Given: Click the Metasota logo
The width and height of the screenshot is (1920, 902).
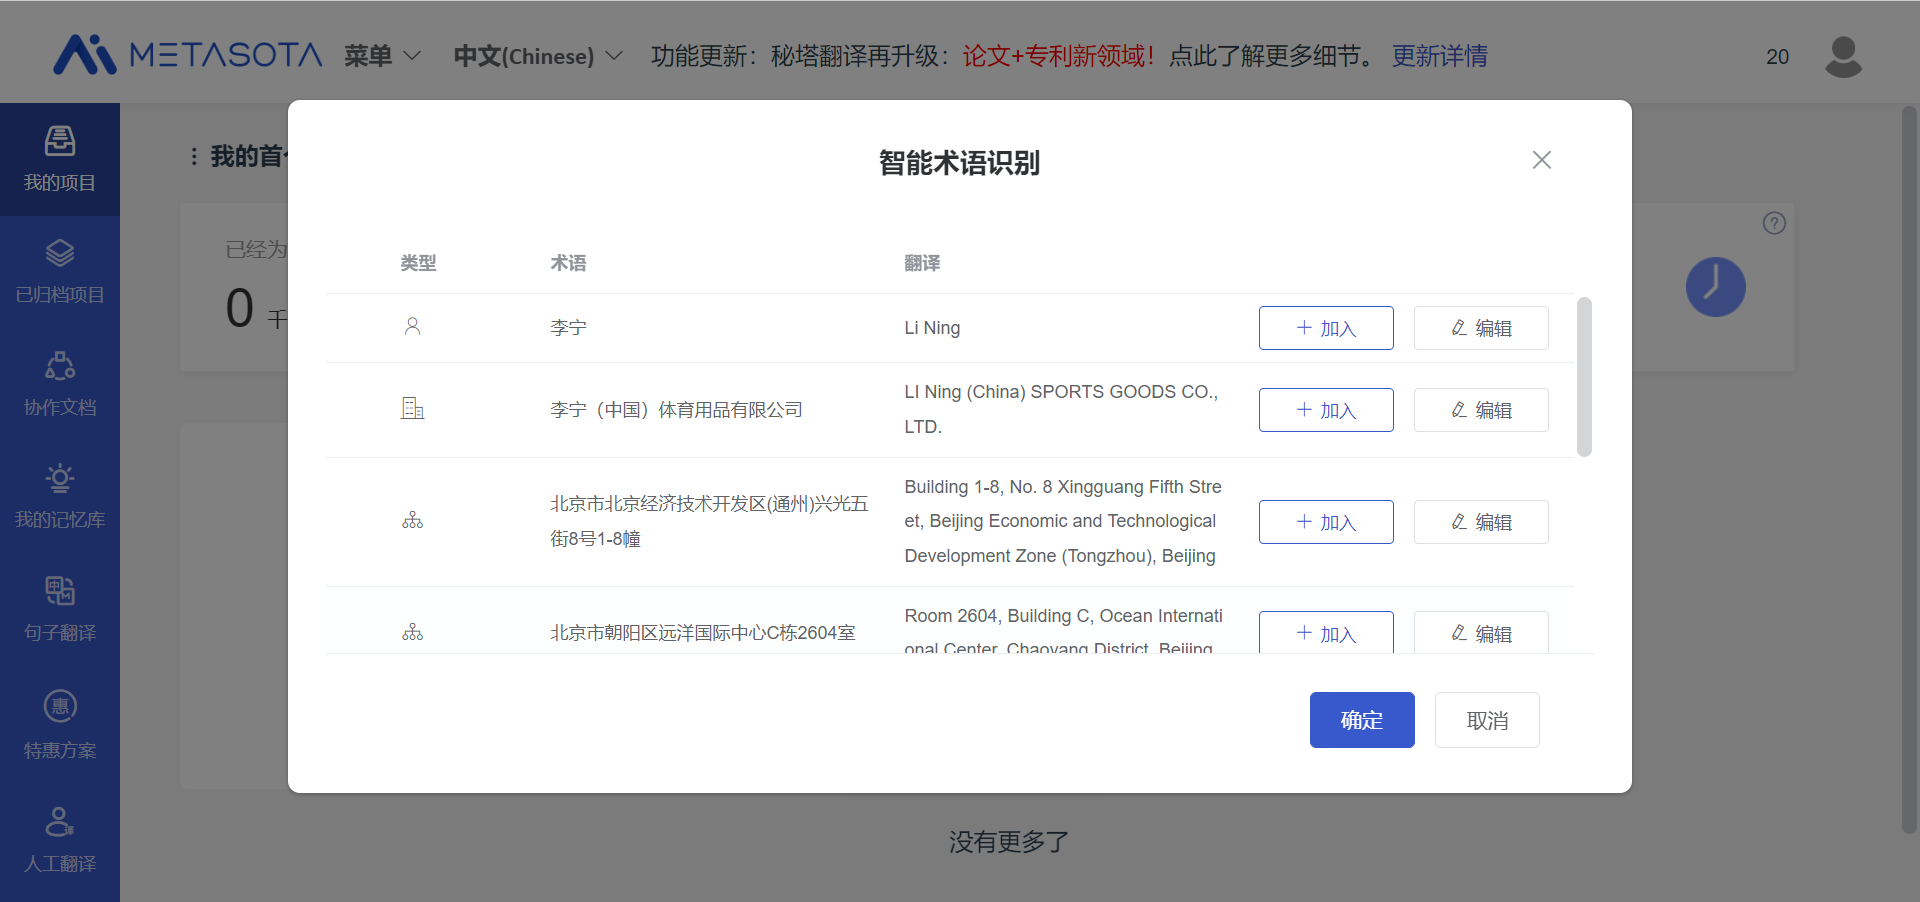Looking at the screenshot, I should (x=188, y=55).
